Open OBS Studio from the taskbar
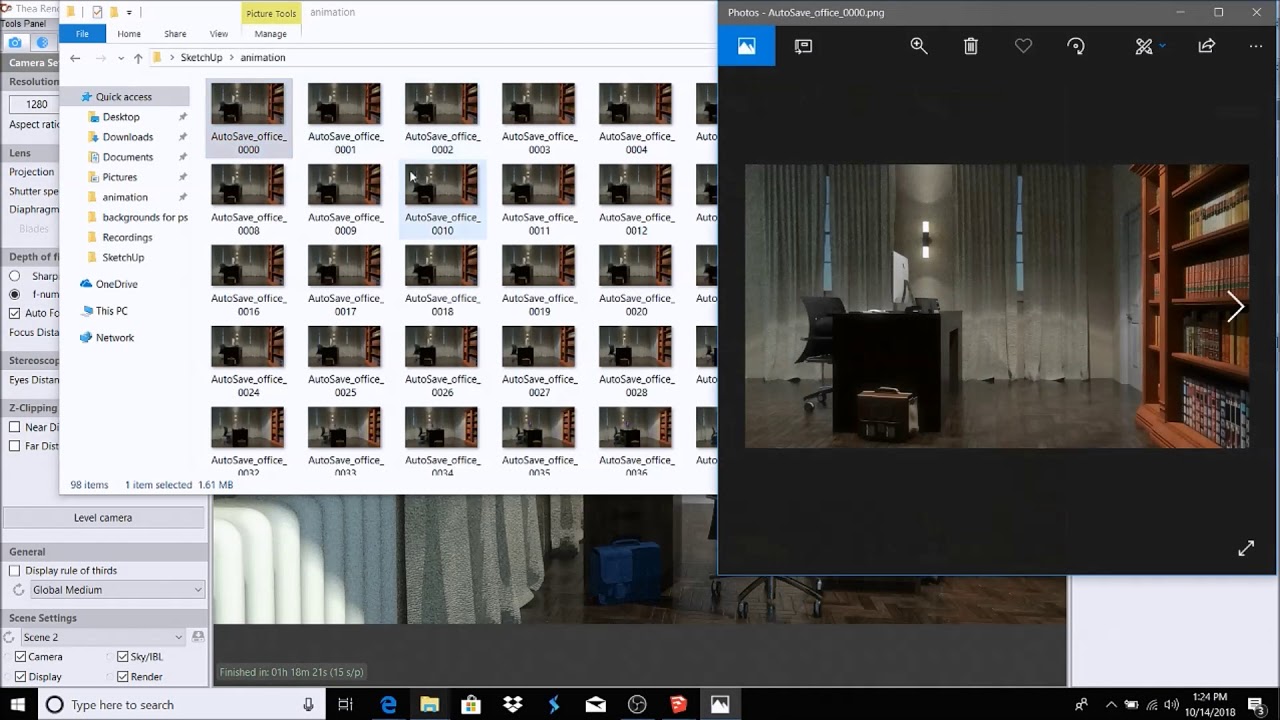Image resolution: width=1280 pixels, height=720 pixels. click(x=637, y=705)
